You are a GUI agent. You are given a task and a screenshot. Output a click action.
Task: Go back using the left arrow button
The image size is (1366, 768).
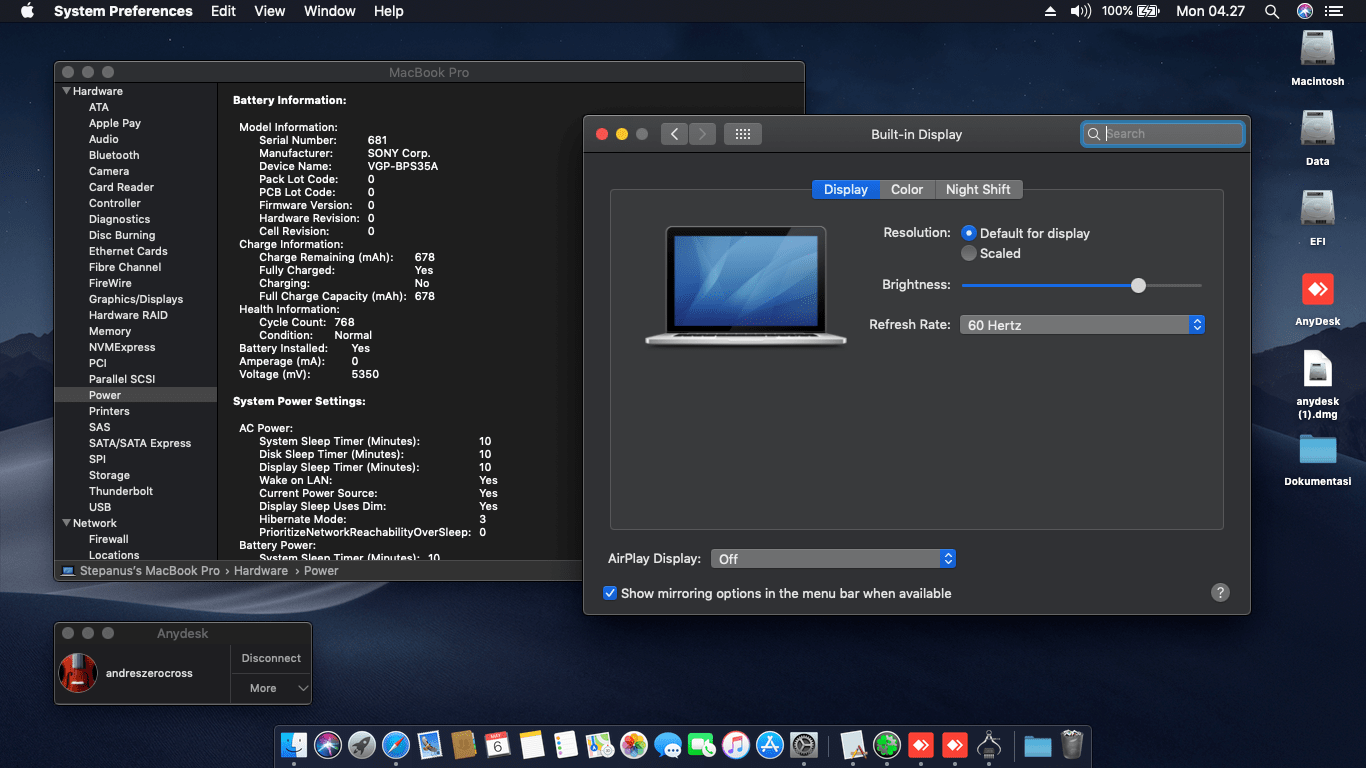pos(675,134)
